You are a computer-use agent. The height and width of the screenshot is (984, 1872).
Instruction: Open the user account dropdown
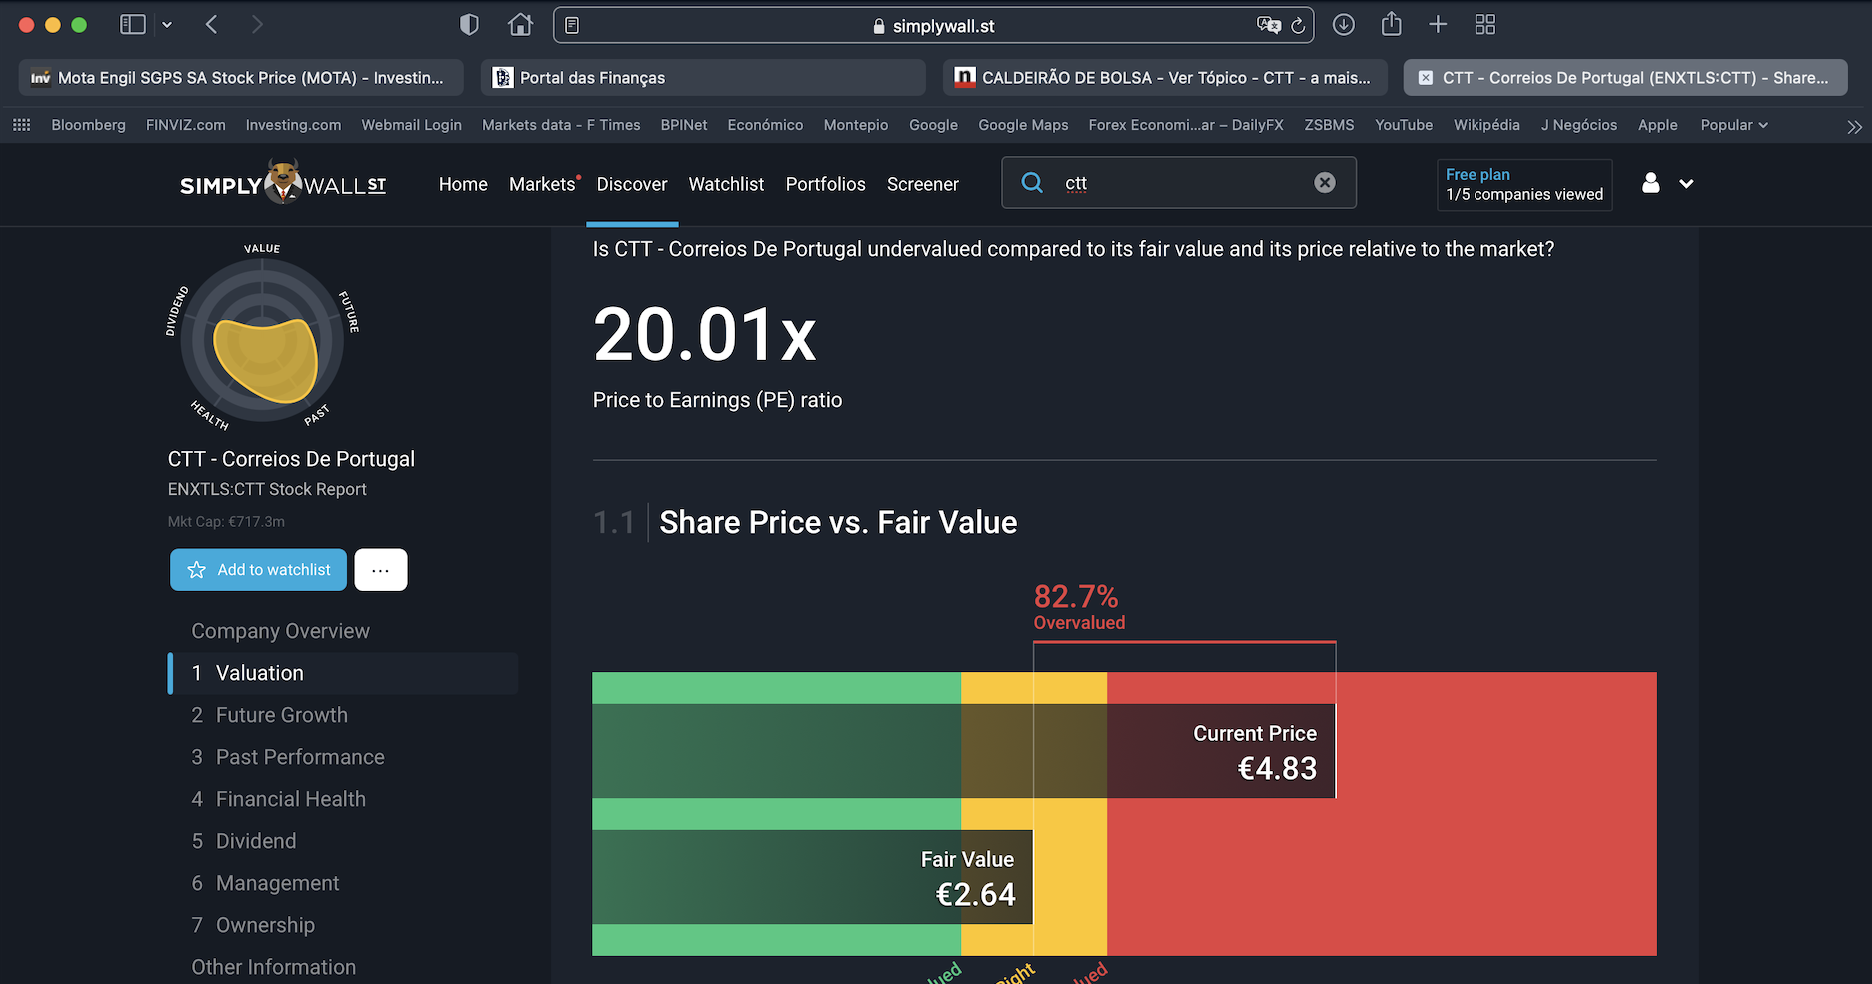(1667, 184)
